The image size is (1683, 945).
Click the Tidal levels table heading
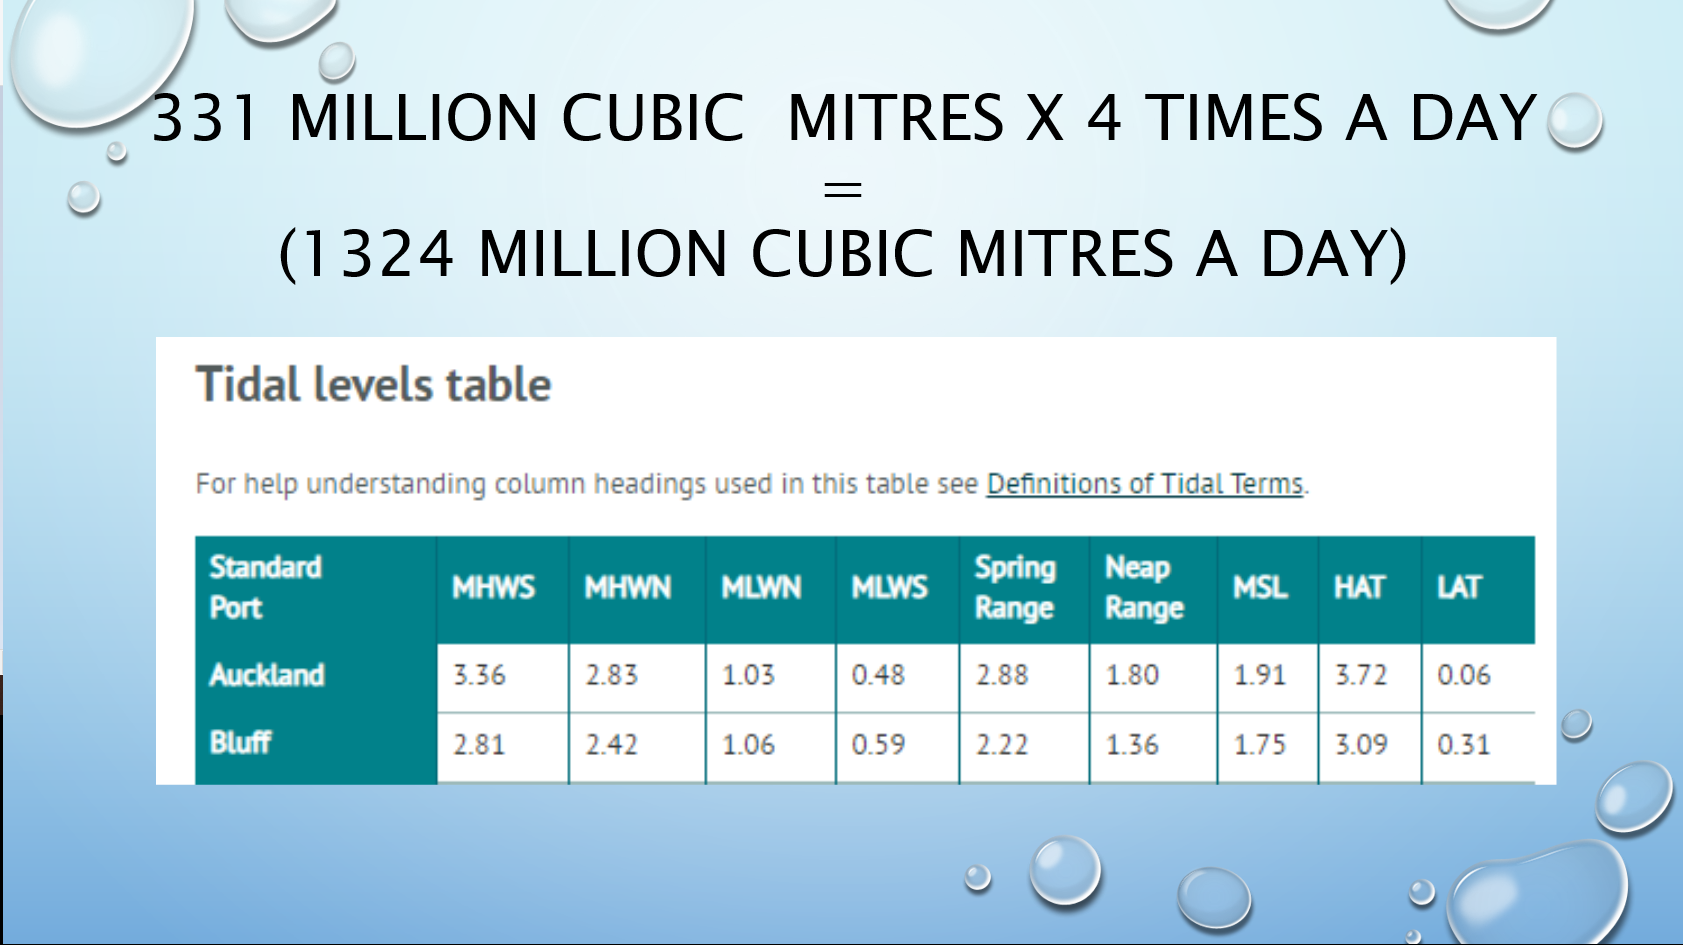point(373,385)
